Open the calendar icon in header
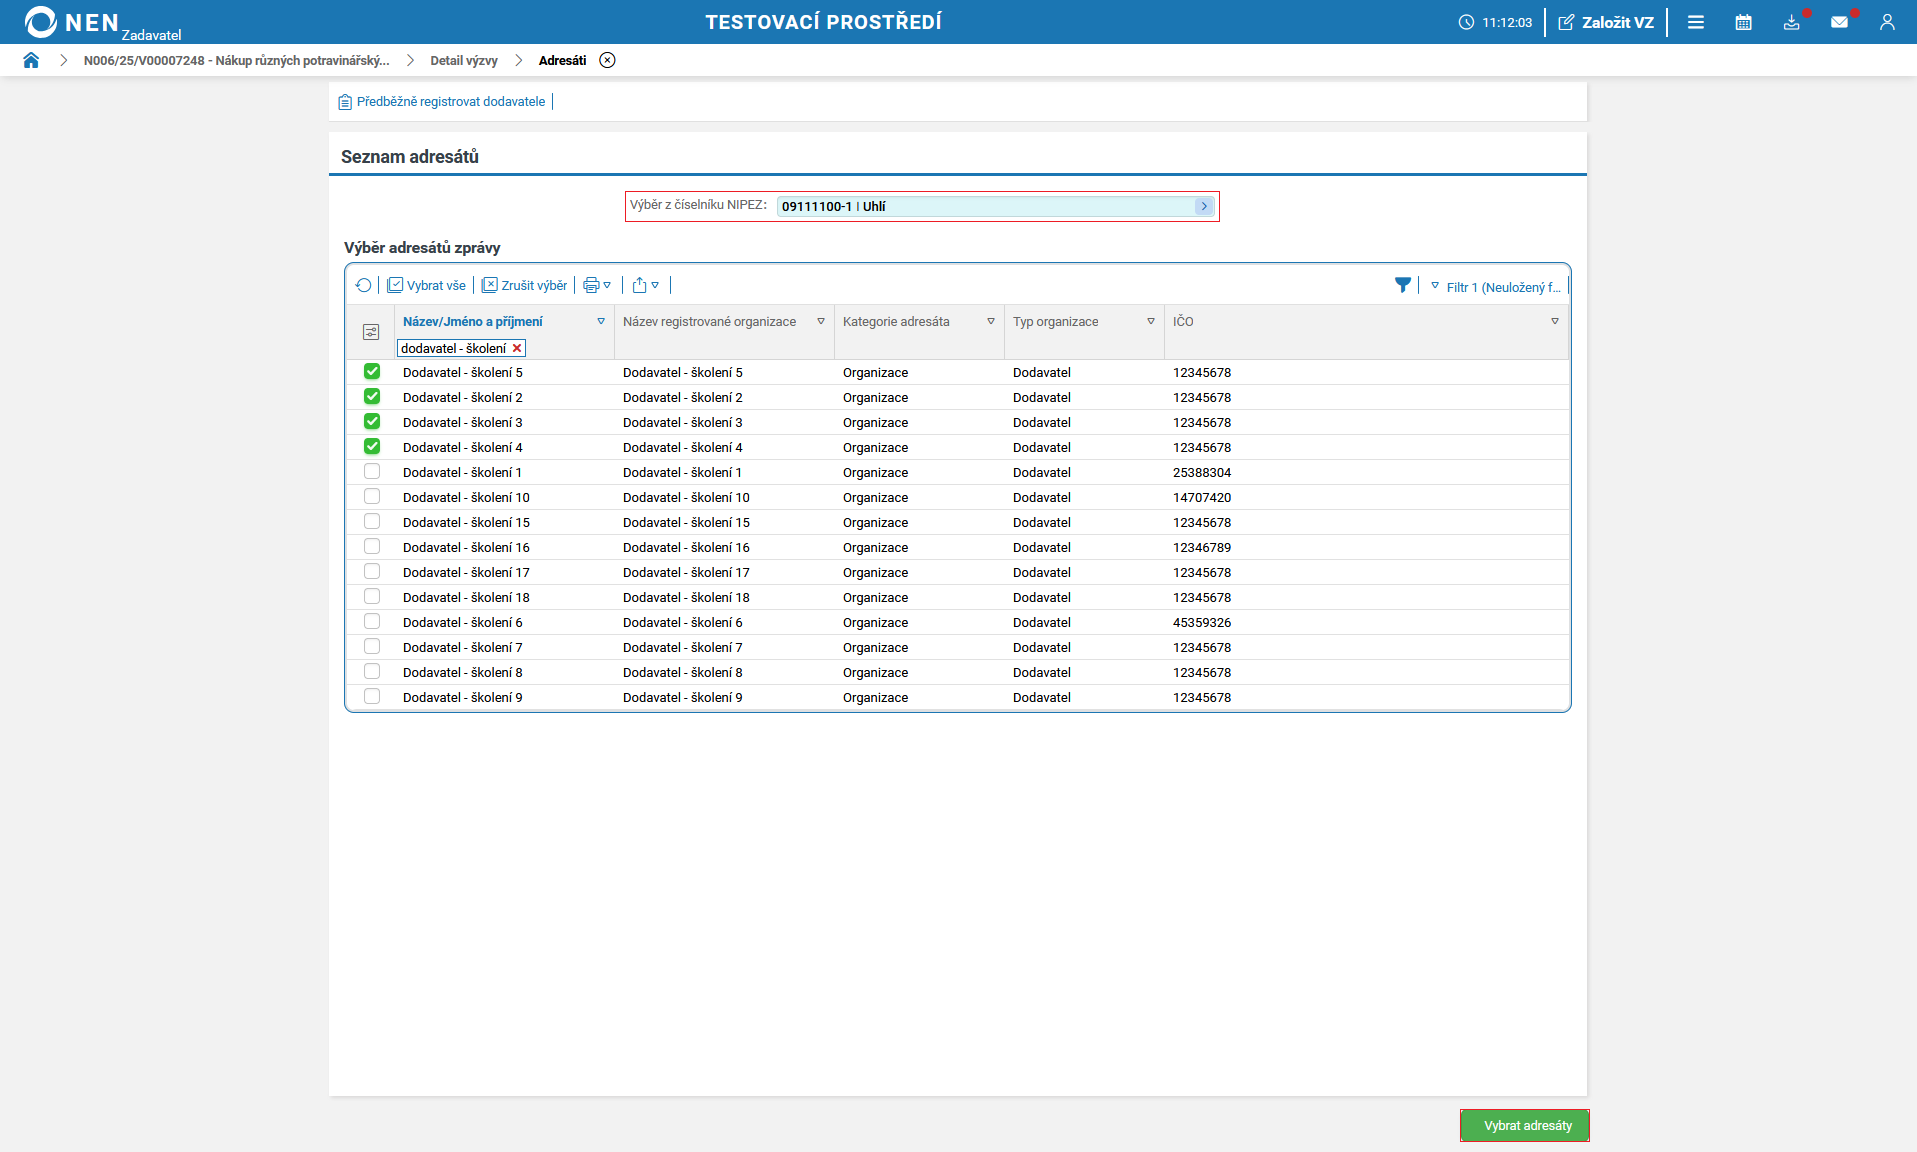Viewport: 1917px width, 1152px height. tap(1743, 22)
